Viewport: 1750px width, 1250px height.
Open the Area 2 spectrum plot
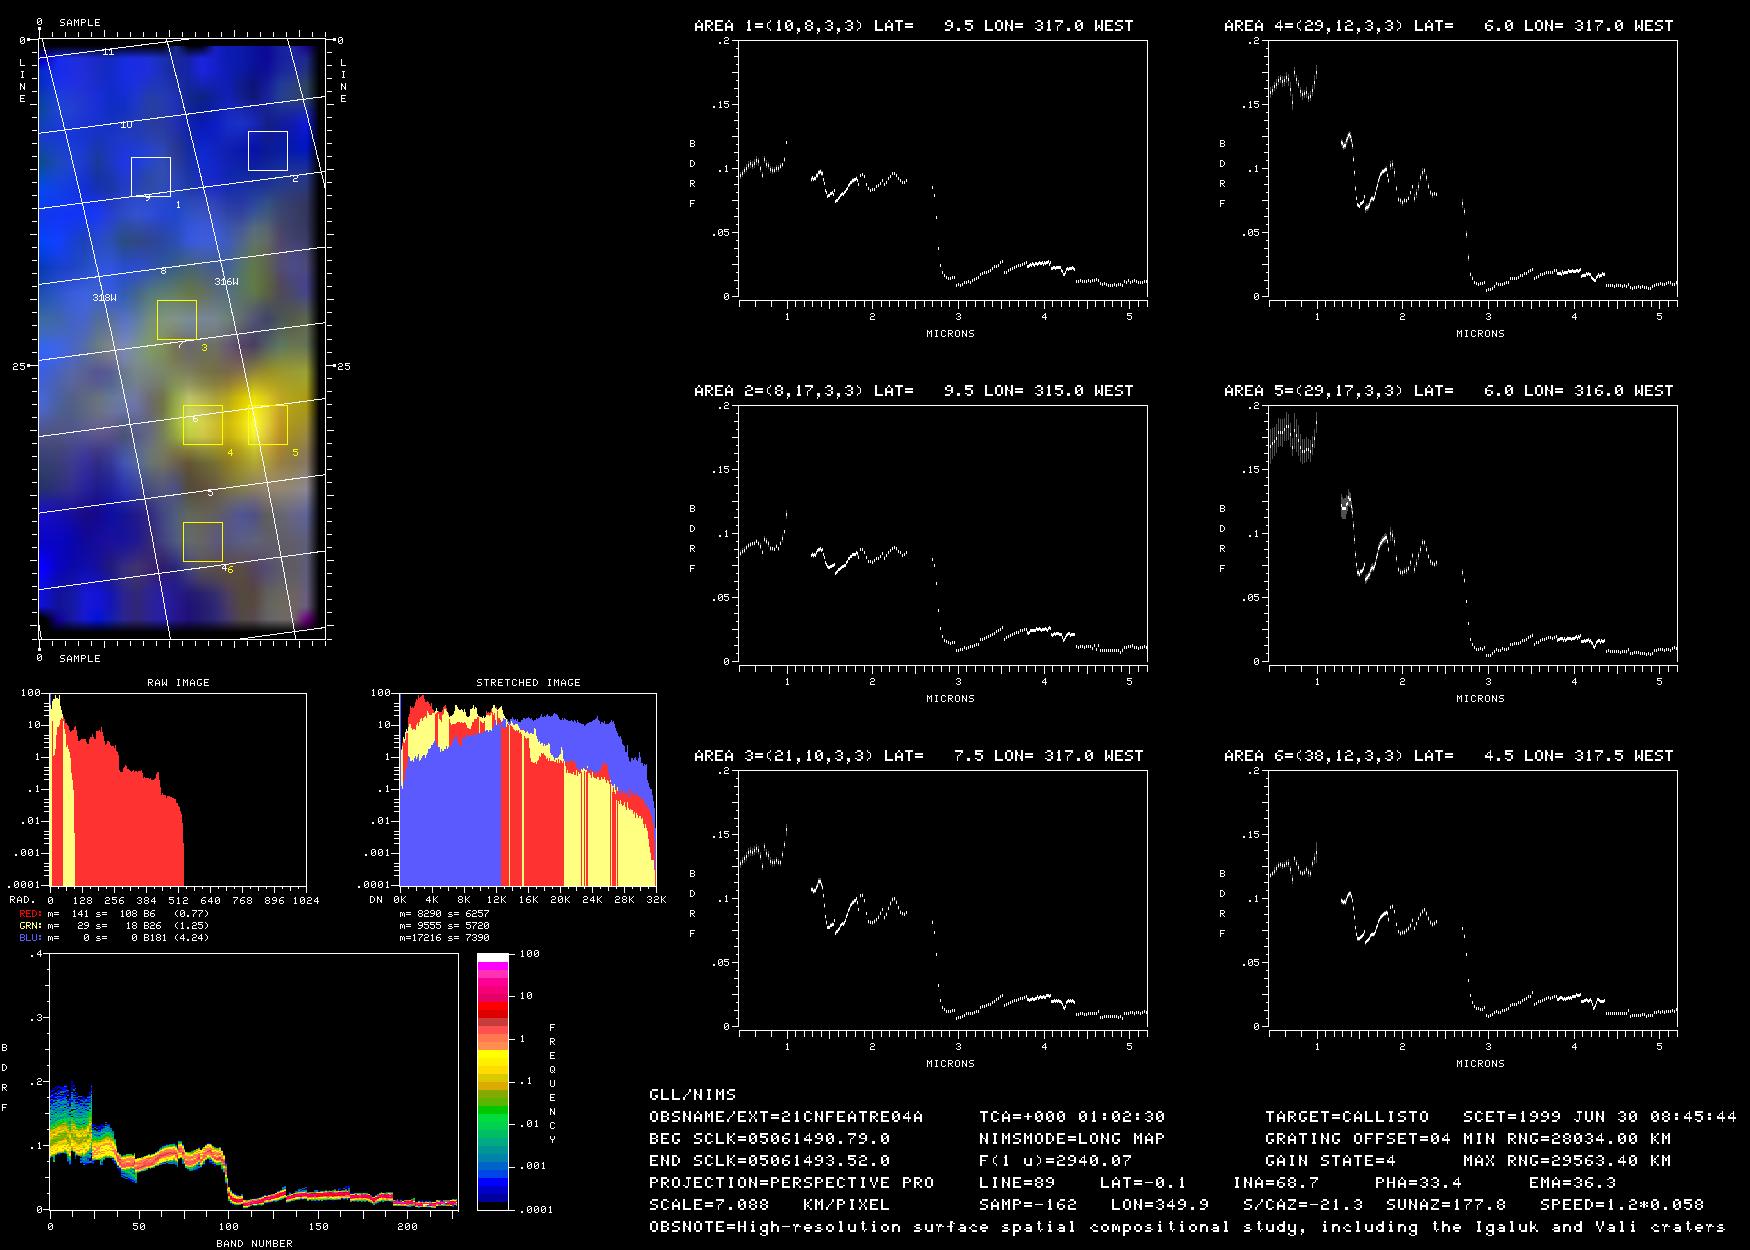[942, 534]
